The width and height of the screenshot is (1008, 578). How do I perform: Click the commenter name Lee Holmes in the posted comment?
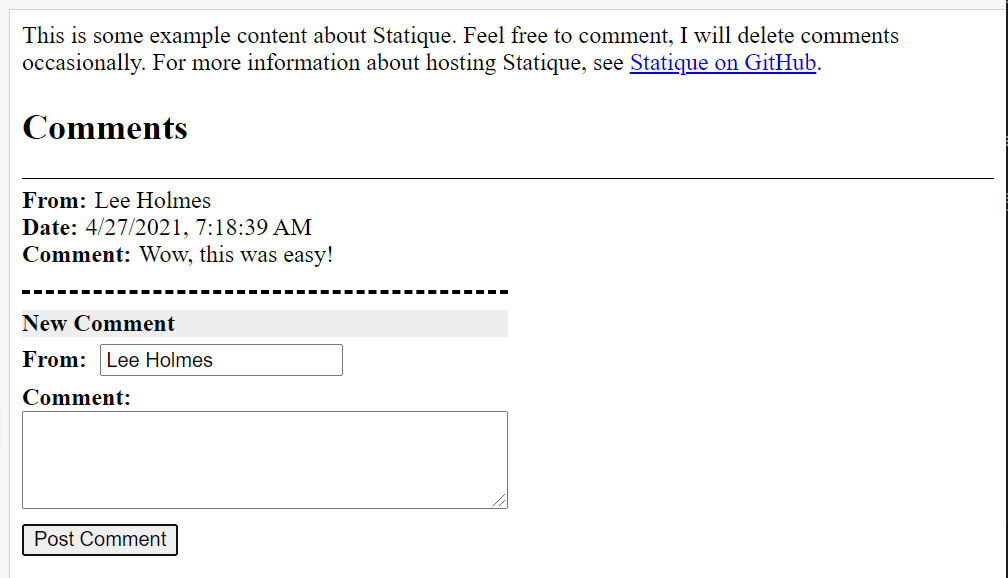point(152,201)
